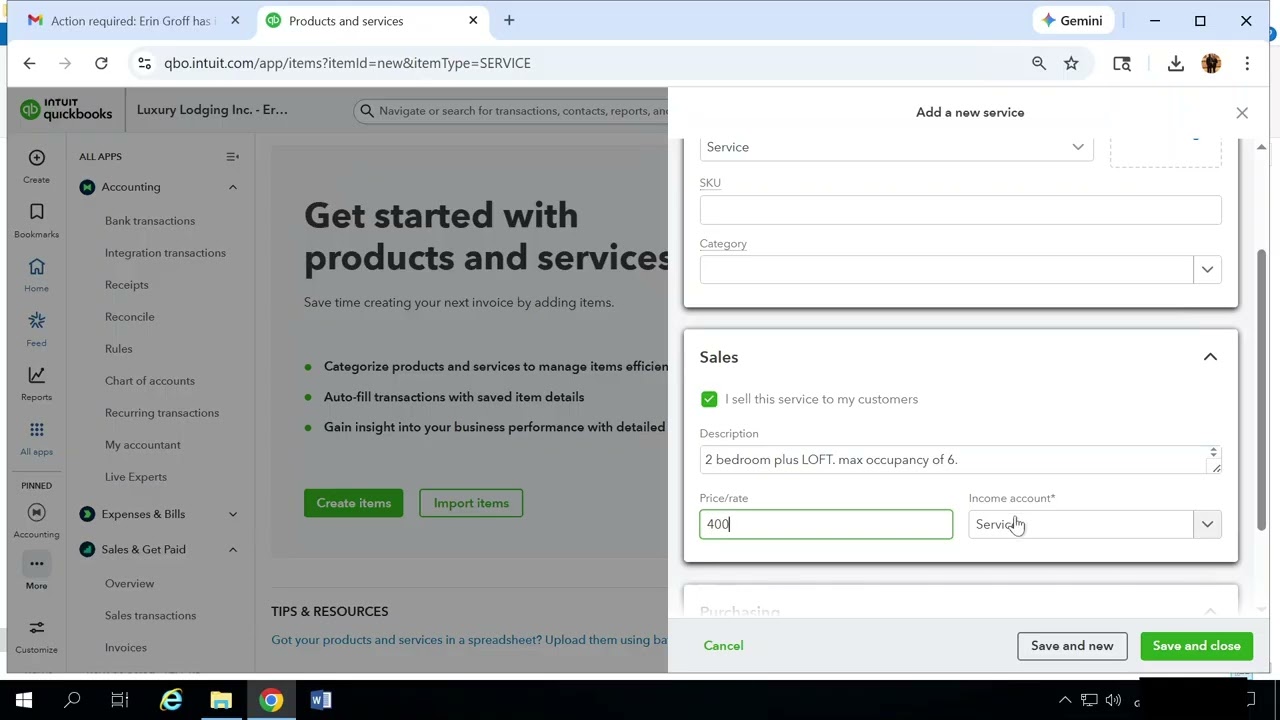Click the QuickBooks logo

point(66,110)
